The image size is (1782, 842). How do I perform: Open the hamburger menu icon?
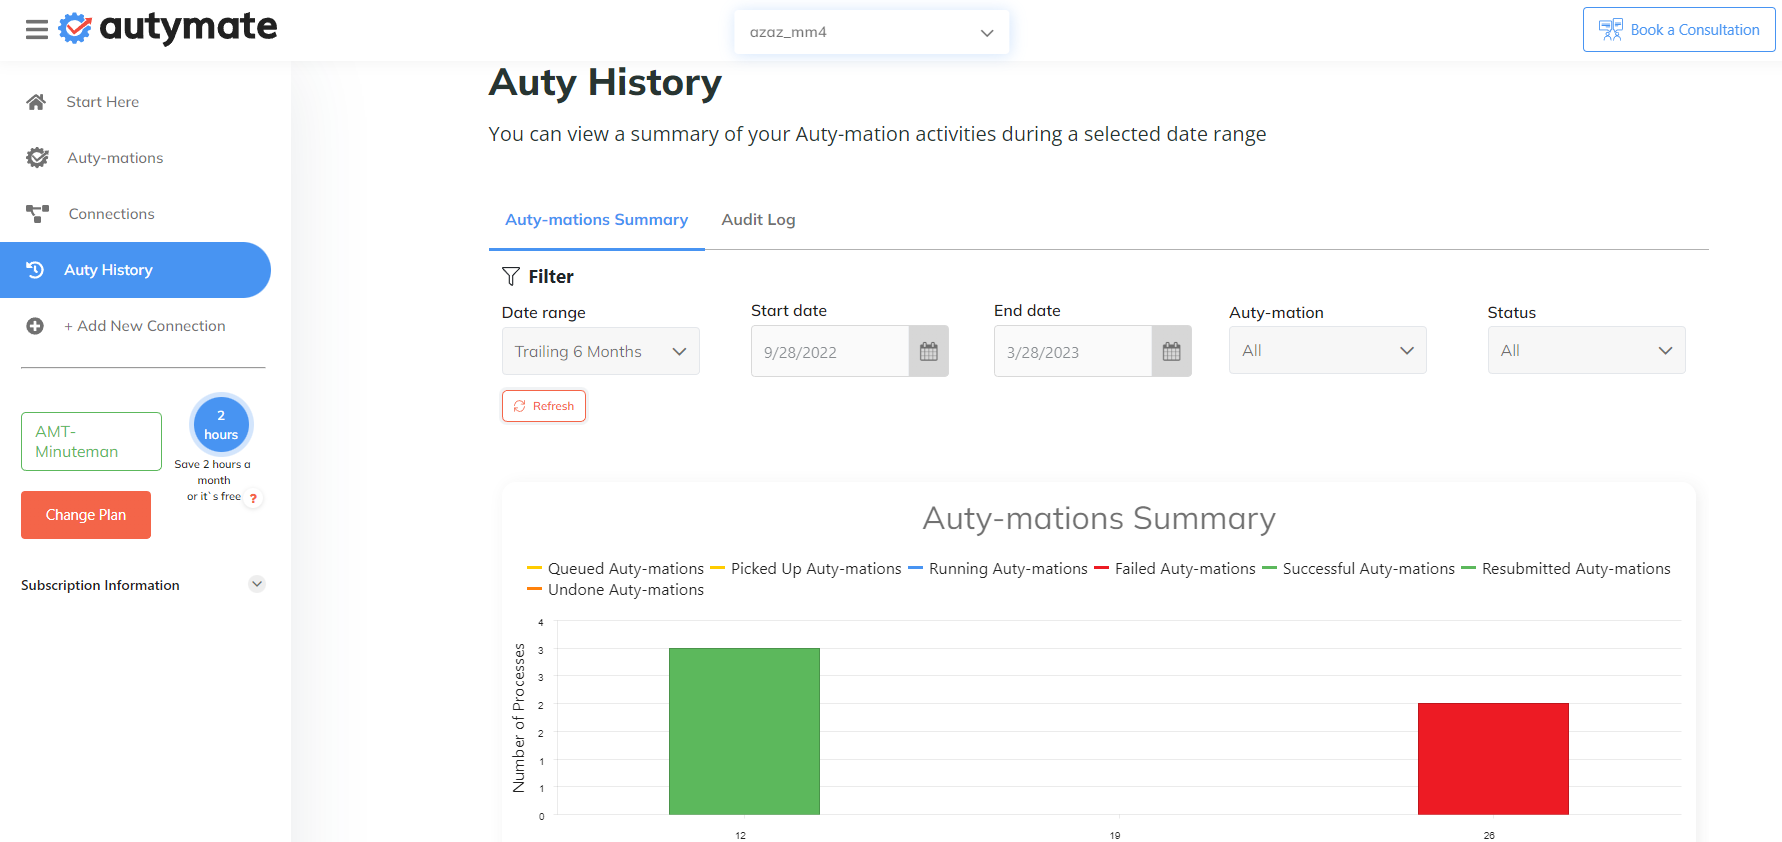point(37,30)
